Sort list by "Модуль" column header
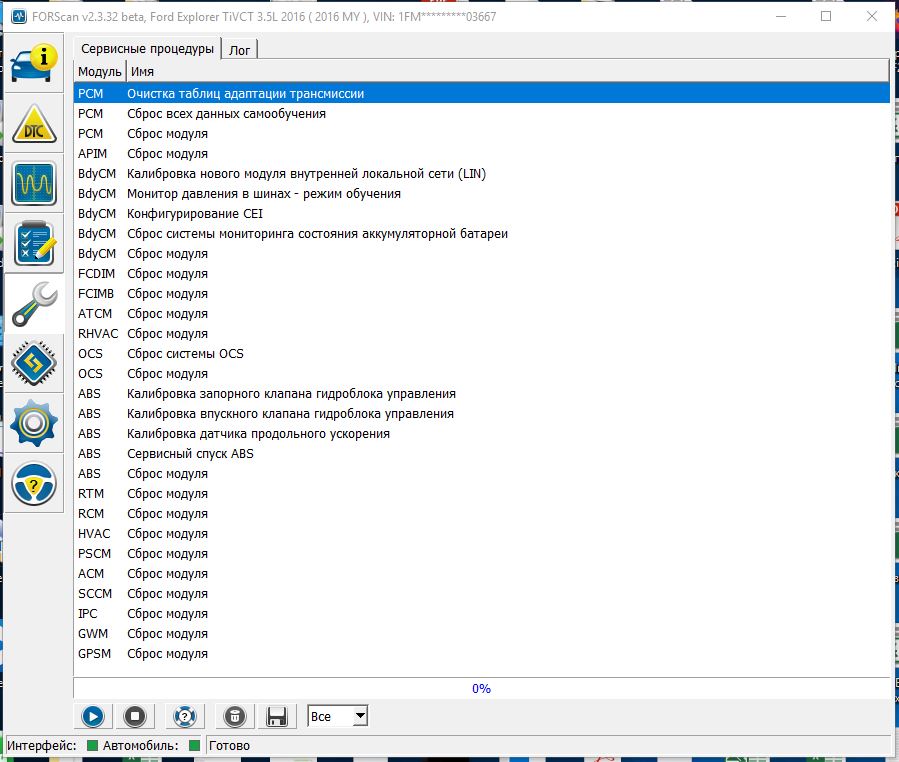 tap(99, 72)
